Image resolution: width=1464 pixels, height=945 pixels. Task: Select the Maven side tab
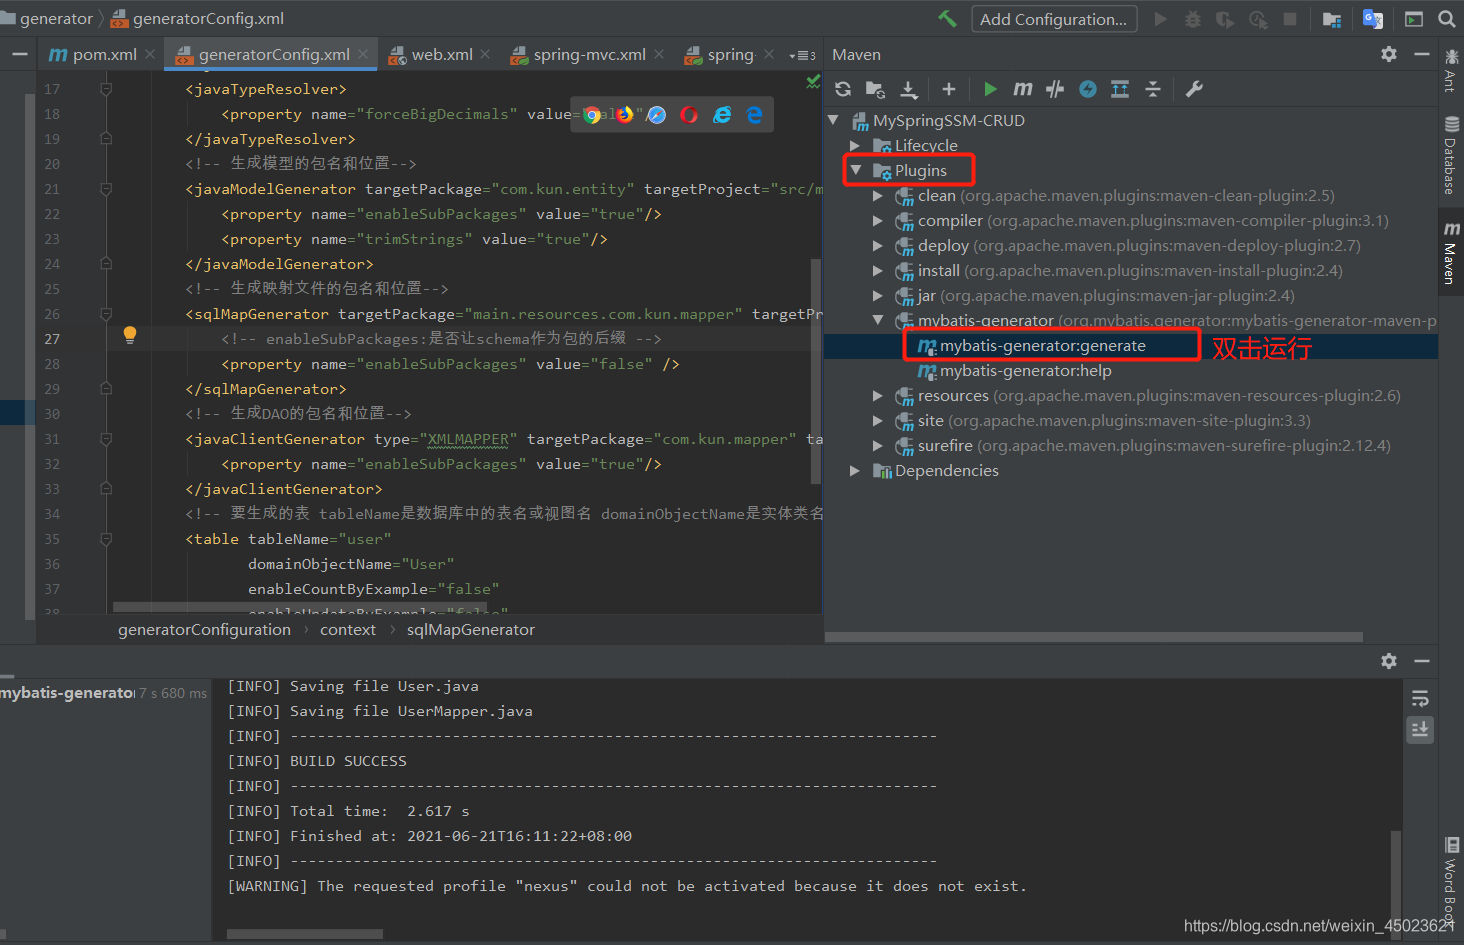(1450, 254)
